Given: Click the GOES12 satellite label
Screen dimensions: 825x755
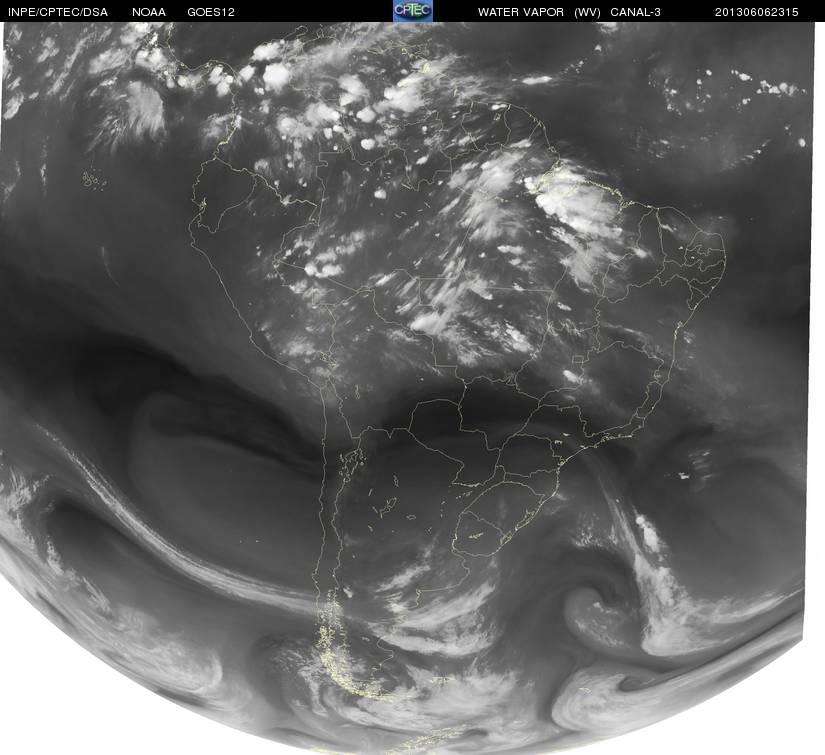Looking at the screenshot, I should [x=211, y=12].
